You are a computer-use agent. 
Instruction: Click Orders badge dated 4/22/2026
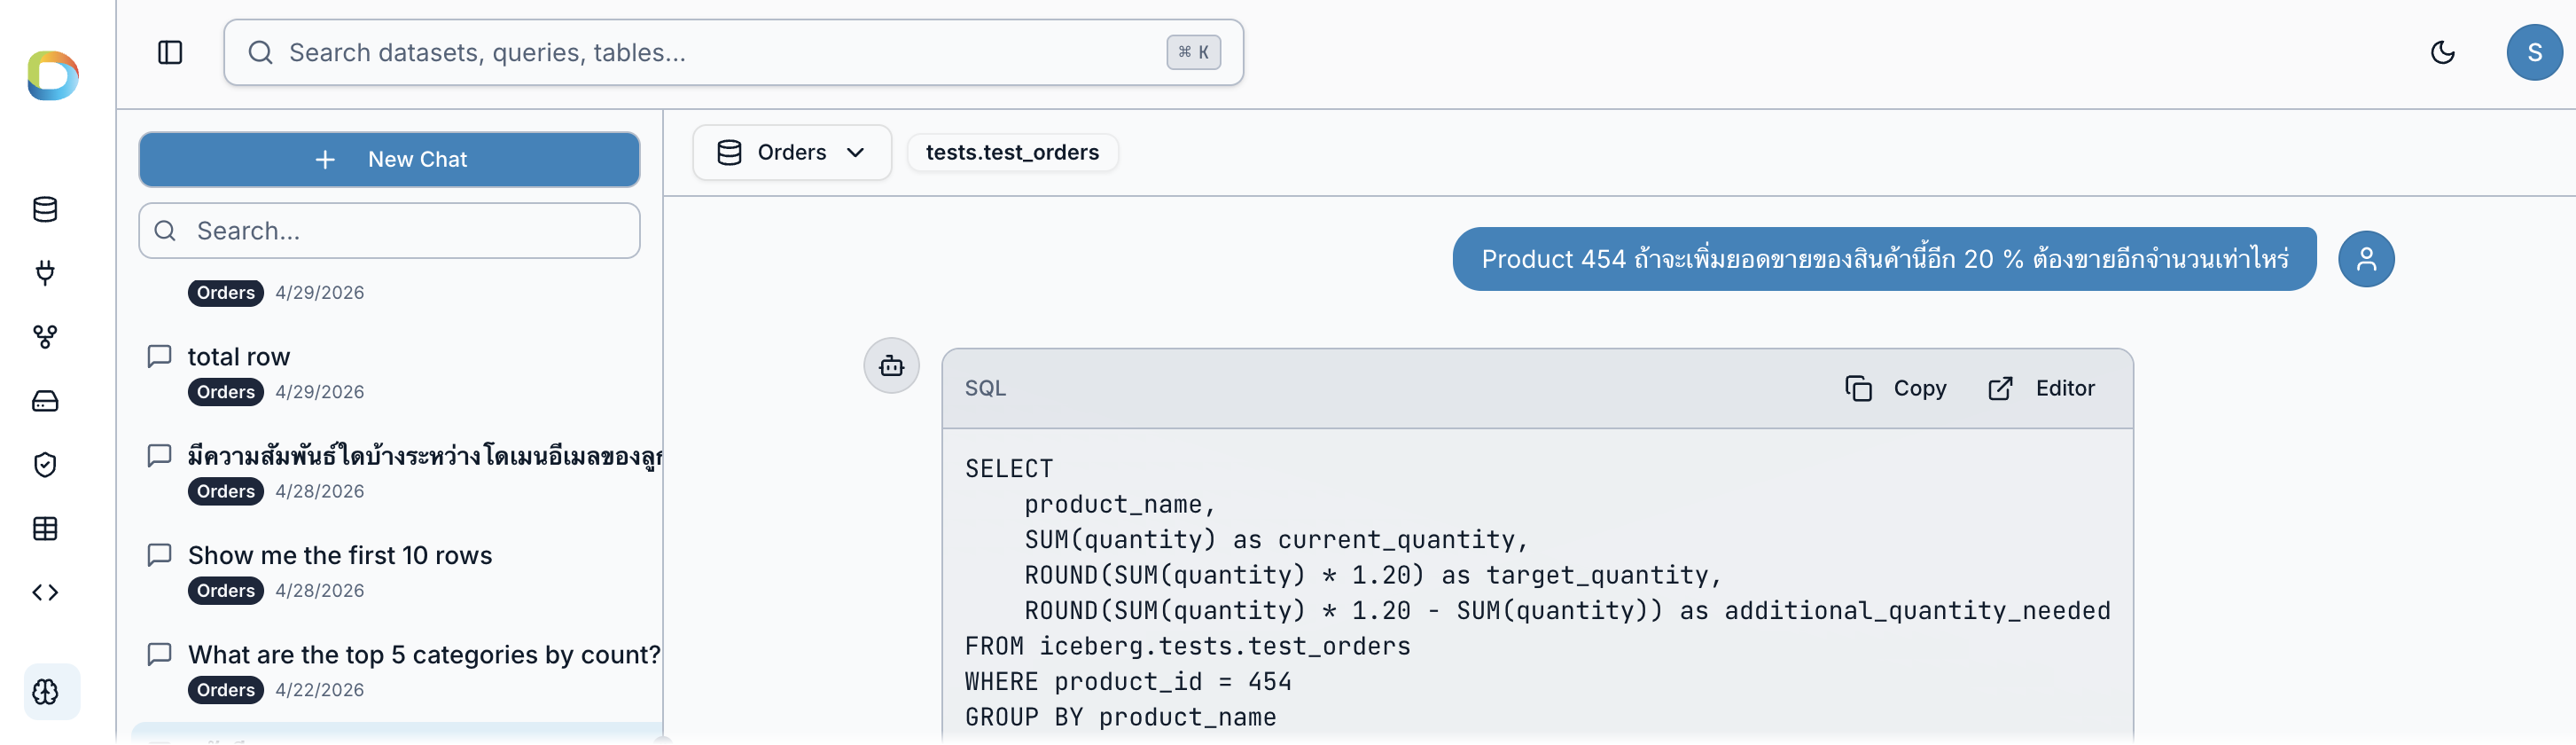[x=226, y=690]
